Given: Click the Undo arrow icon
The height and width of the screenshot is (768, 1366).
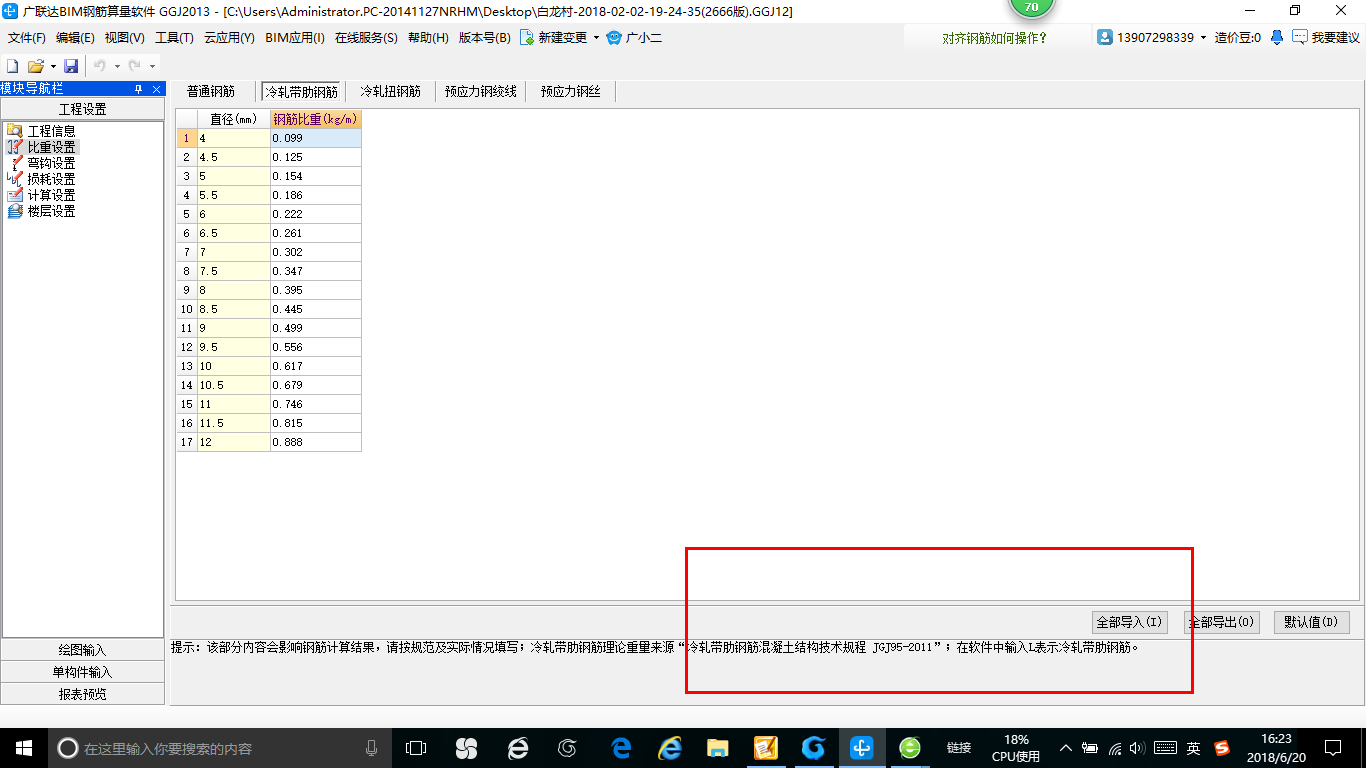Looking at the screenshot, I should [100, 66].
